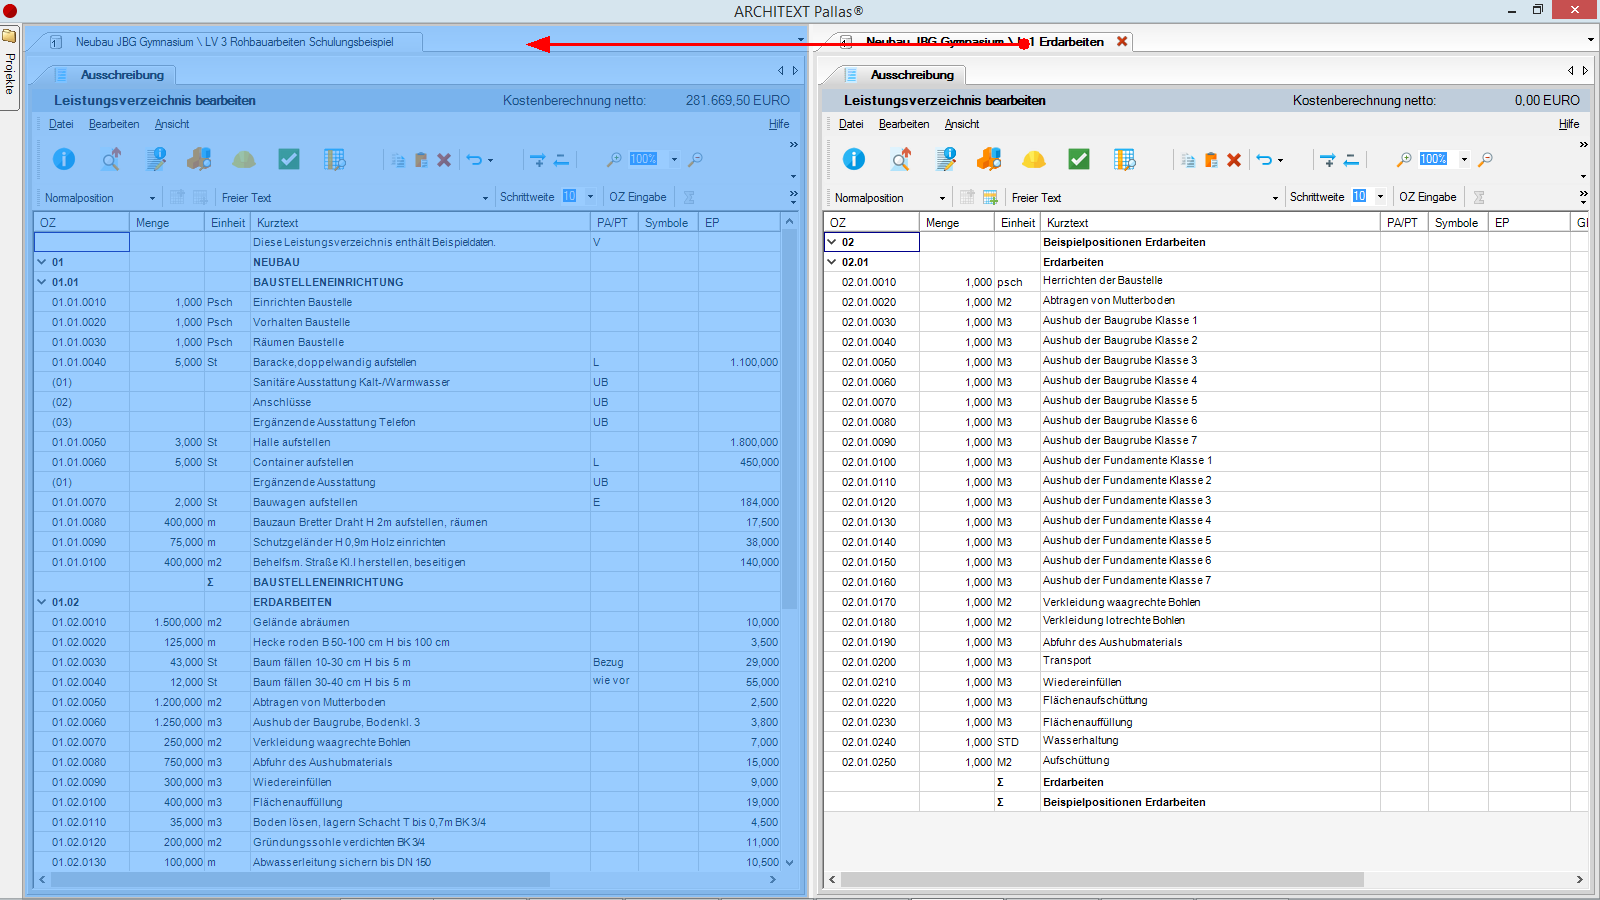Click the blocks icon in left pane
Screen dimensions: 1600x900
(199, 159)
